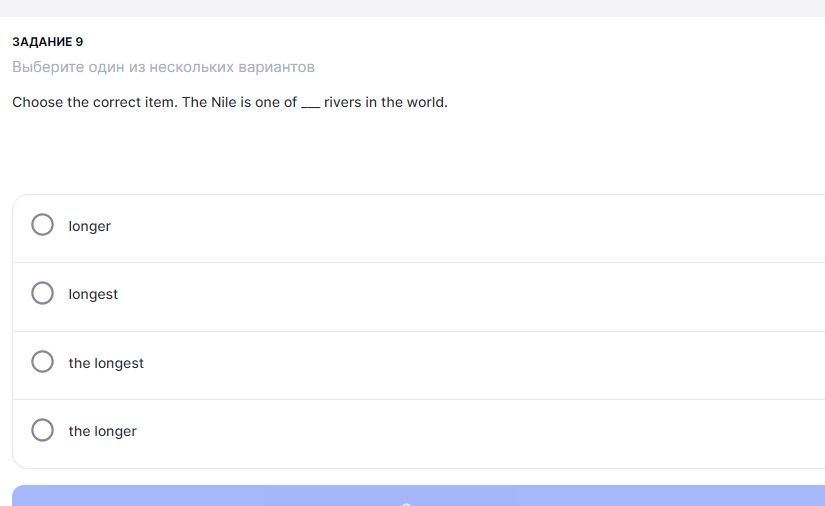Image resolution: width=825 pixels, height=506 pixels.
Task: Click the blue submit button at bottom
Action: pos(418,495)
